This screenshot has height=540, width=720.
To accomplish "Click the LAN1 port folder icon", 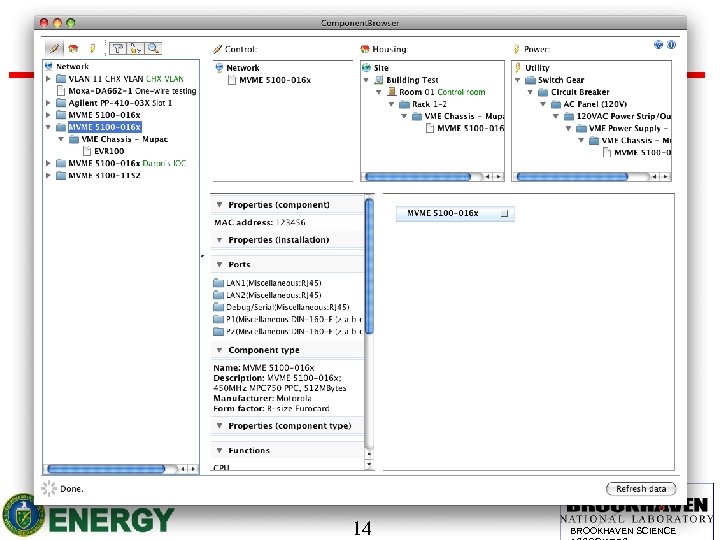I will (x=219, y=283).
